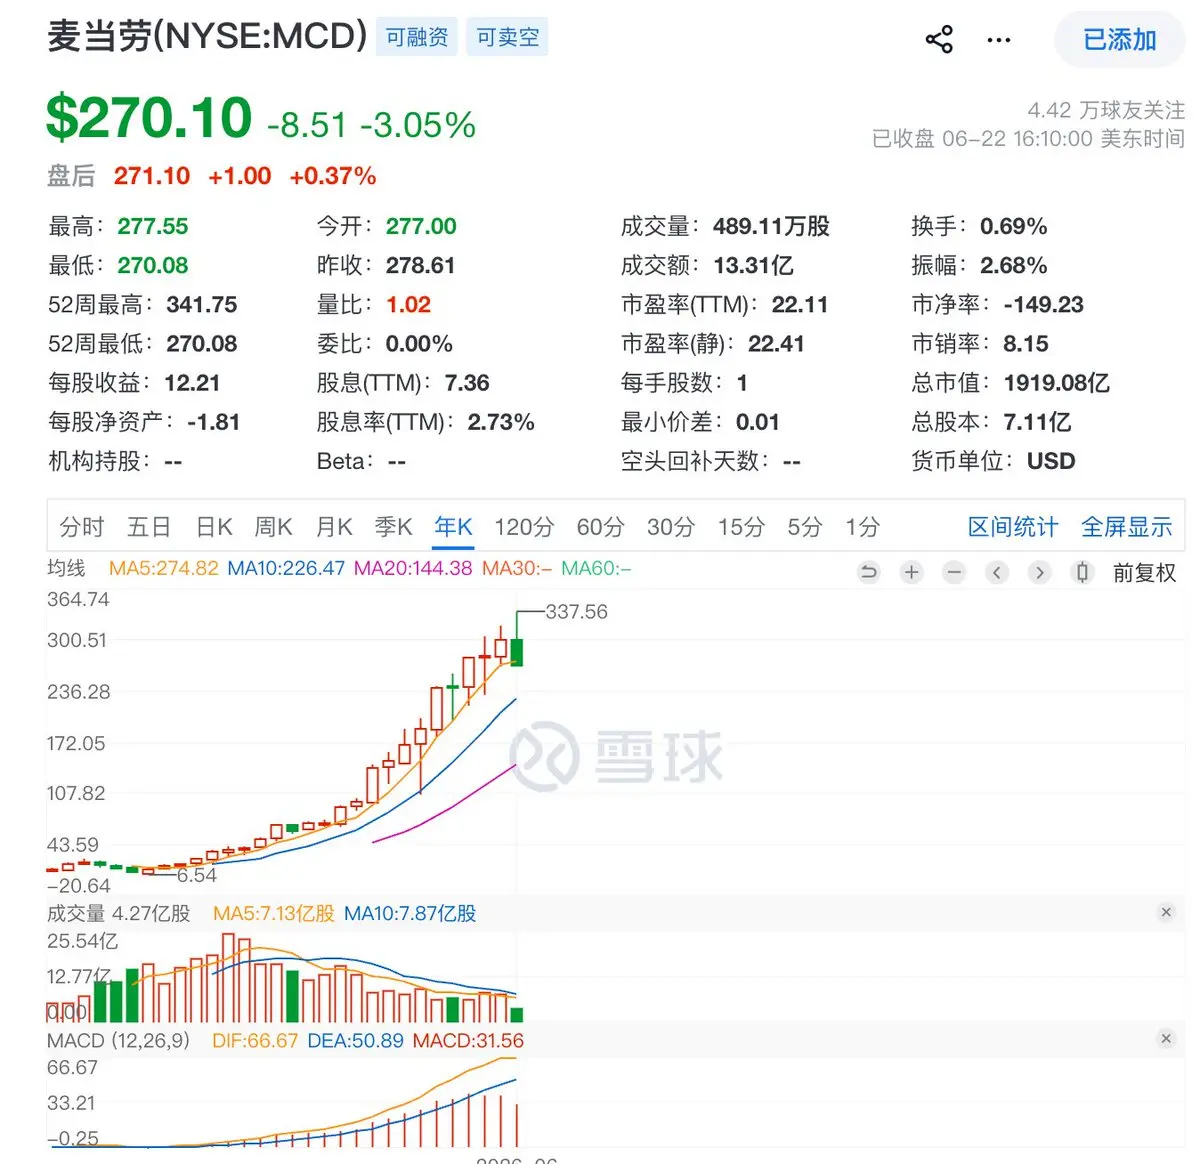Click the 可融资 margin tag
The image size is (1200, 1164).
[x=417, y=38]
